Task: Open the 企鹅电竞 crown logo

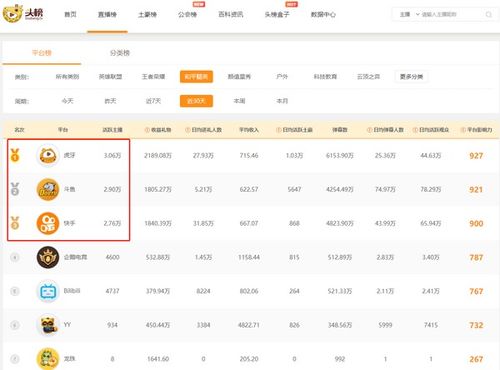Action: pos(48,257)
